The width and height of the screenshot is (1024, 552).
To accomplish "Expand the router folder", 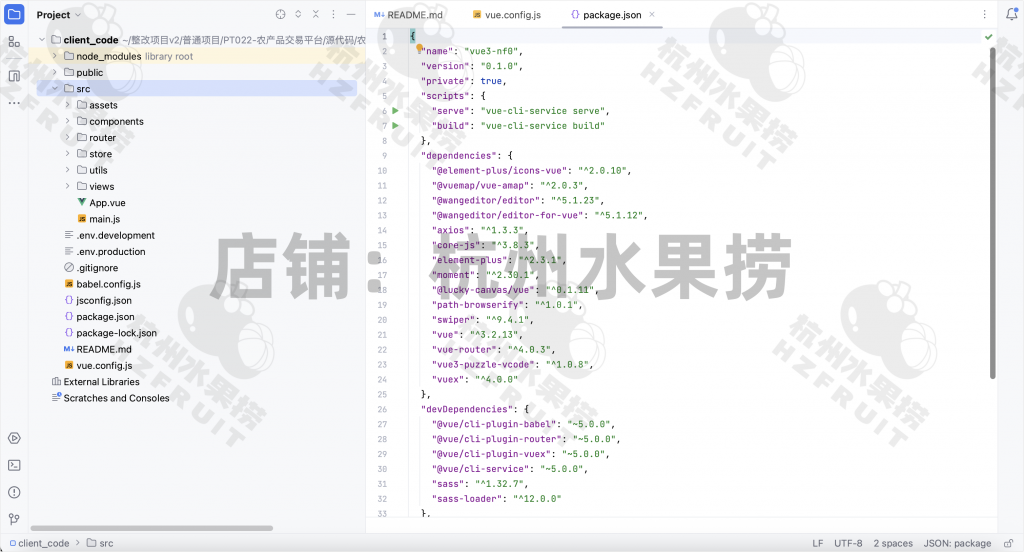I will pos(67,138).
